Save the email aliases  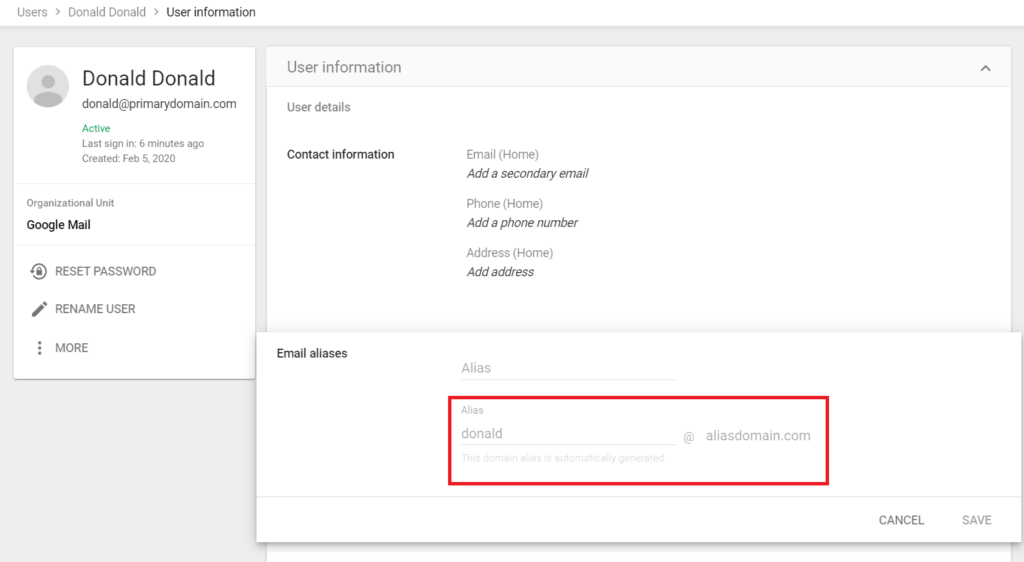click(976, 520)
